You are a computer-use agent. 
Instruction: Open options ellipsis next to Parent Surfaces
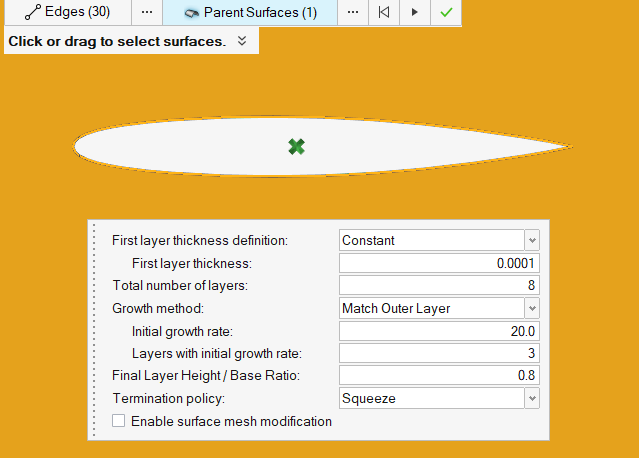click(352, 13)
